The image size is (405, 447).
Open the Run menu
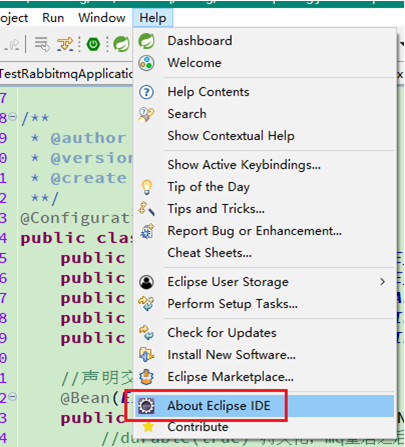pyautogui.click(x=53, y=18)
